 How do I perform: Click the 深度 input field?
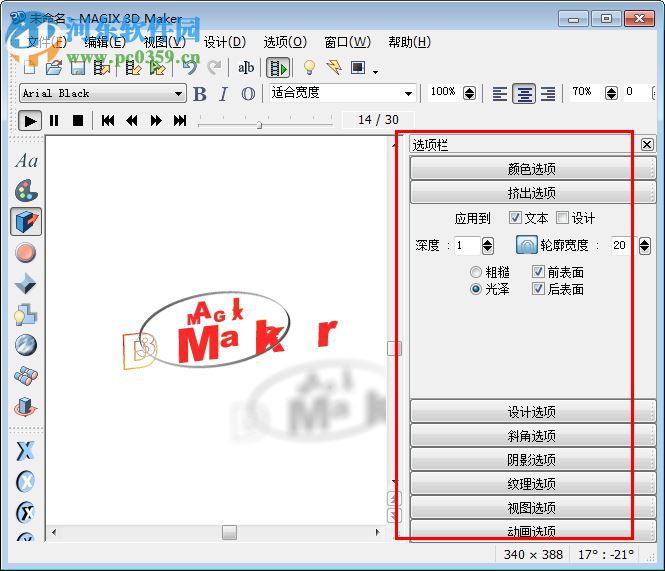pos(467,245)
